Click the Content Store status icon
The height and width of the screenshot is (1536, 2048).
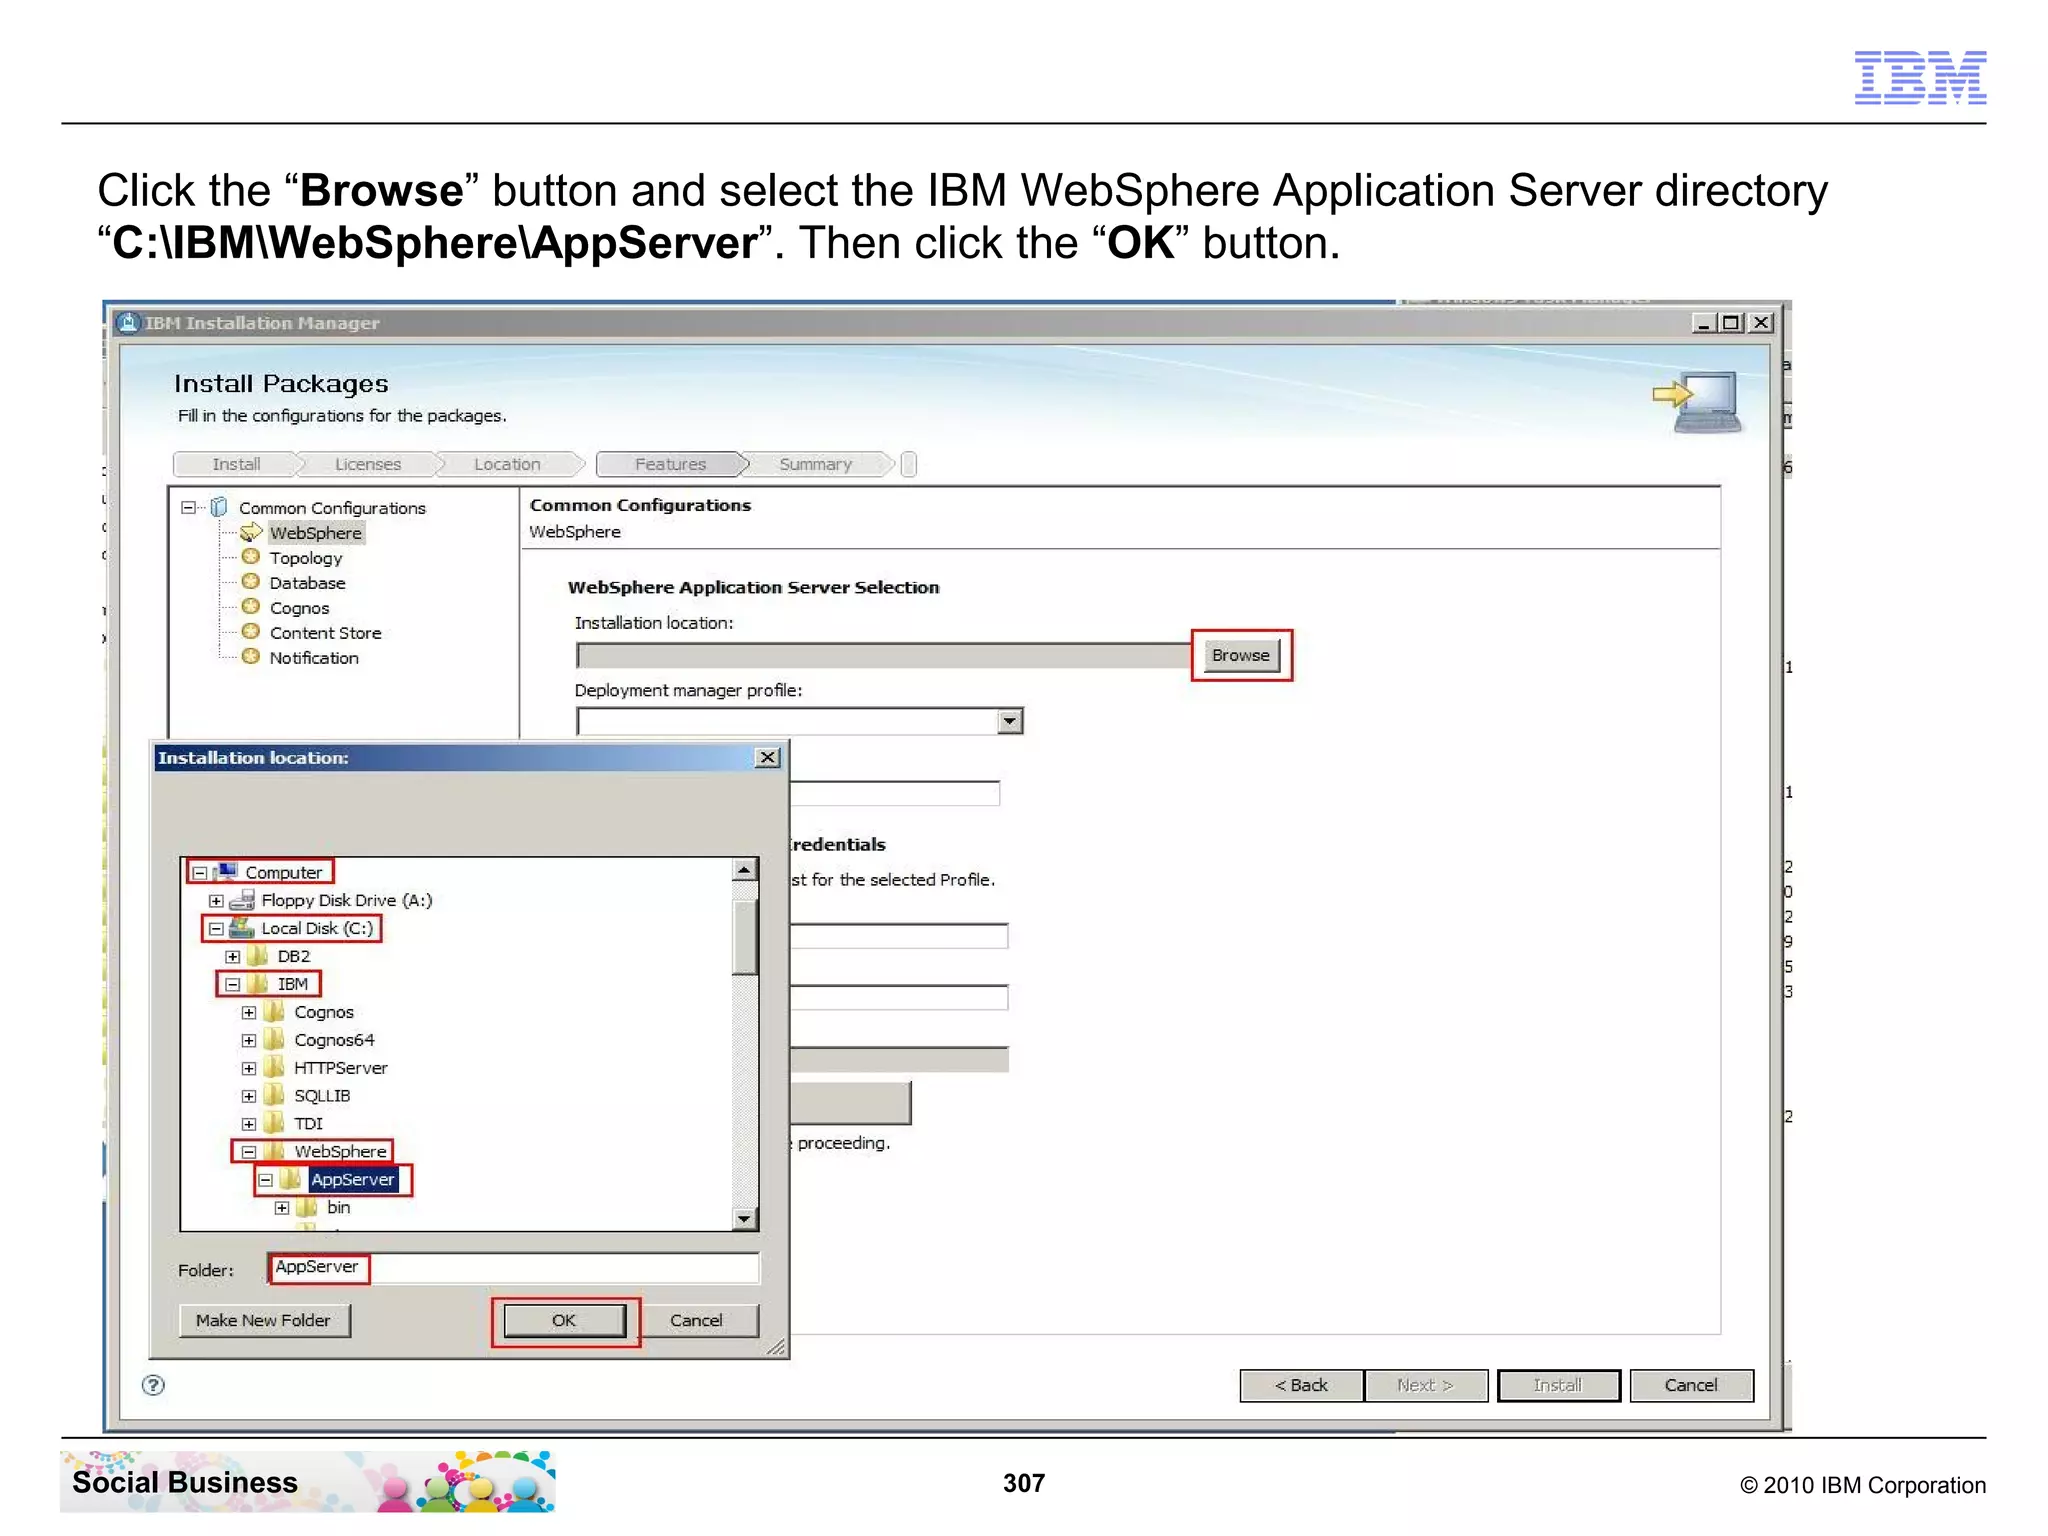(251, 632)
